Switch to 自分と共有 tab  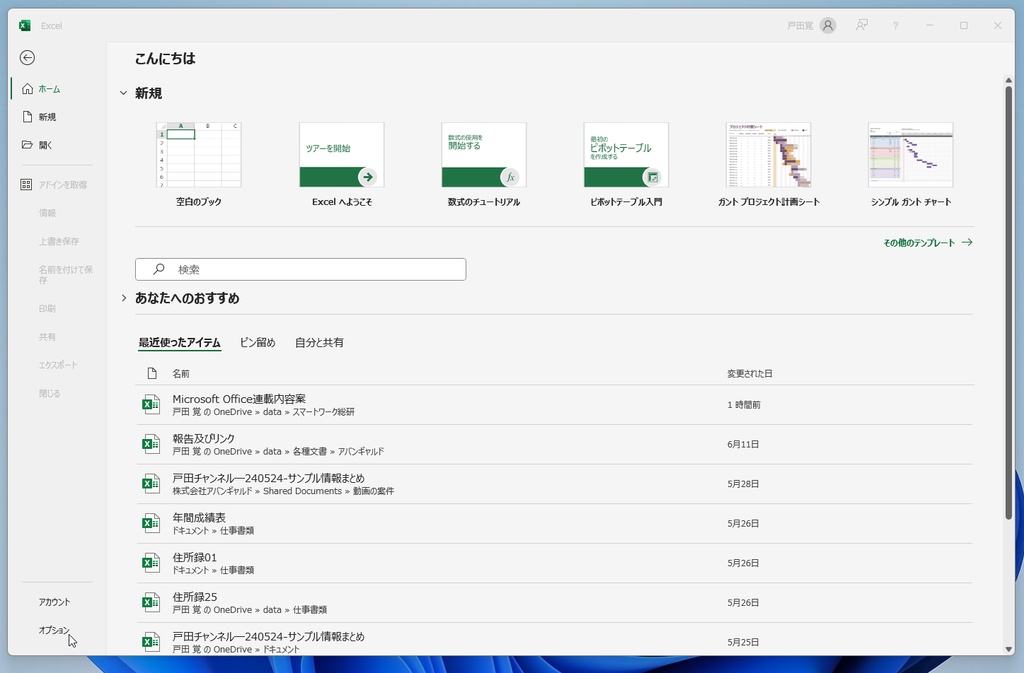point(319,343)
